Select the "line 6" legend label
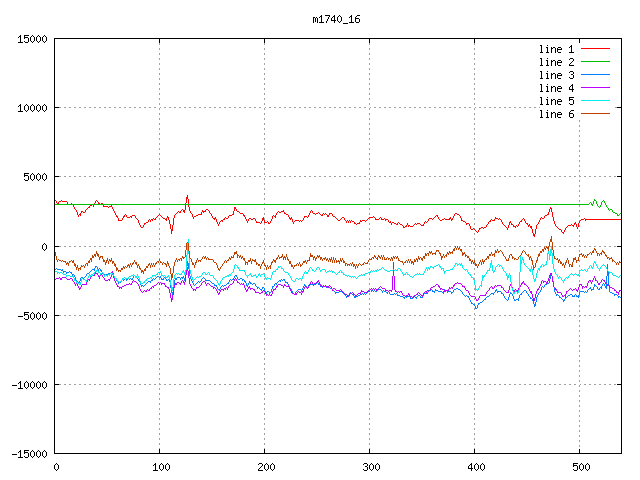The image size is (640, 480). [556, 114]
